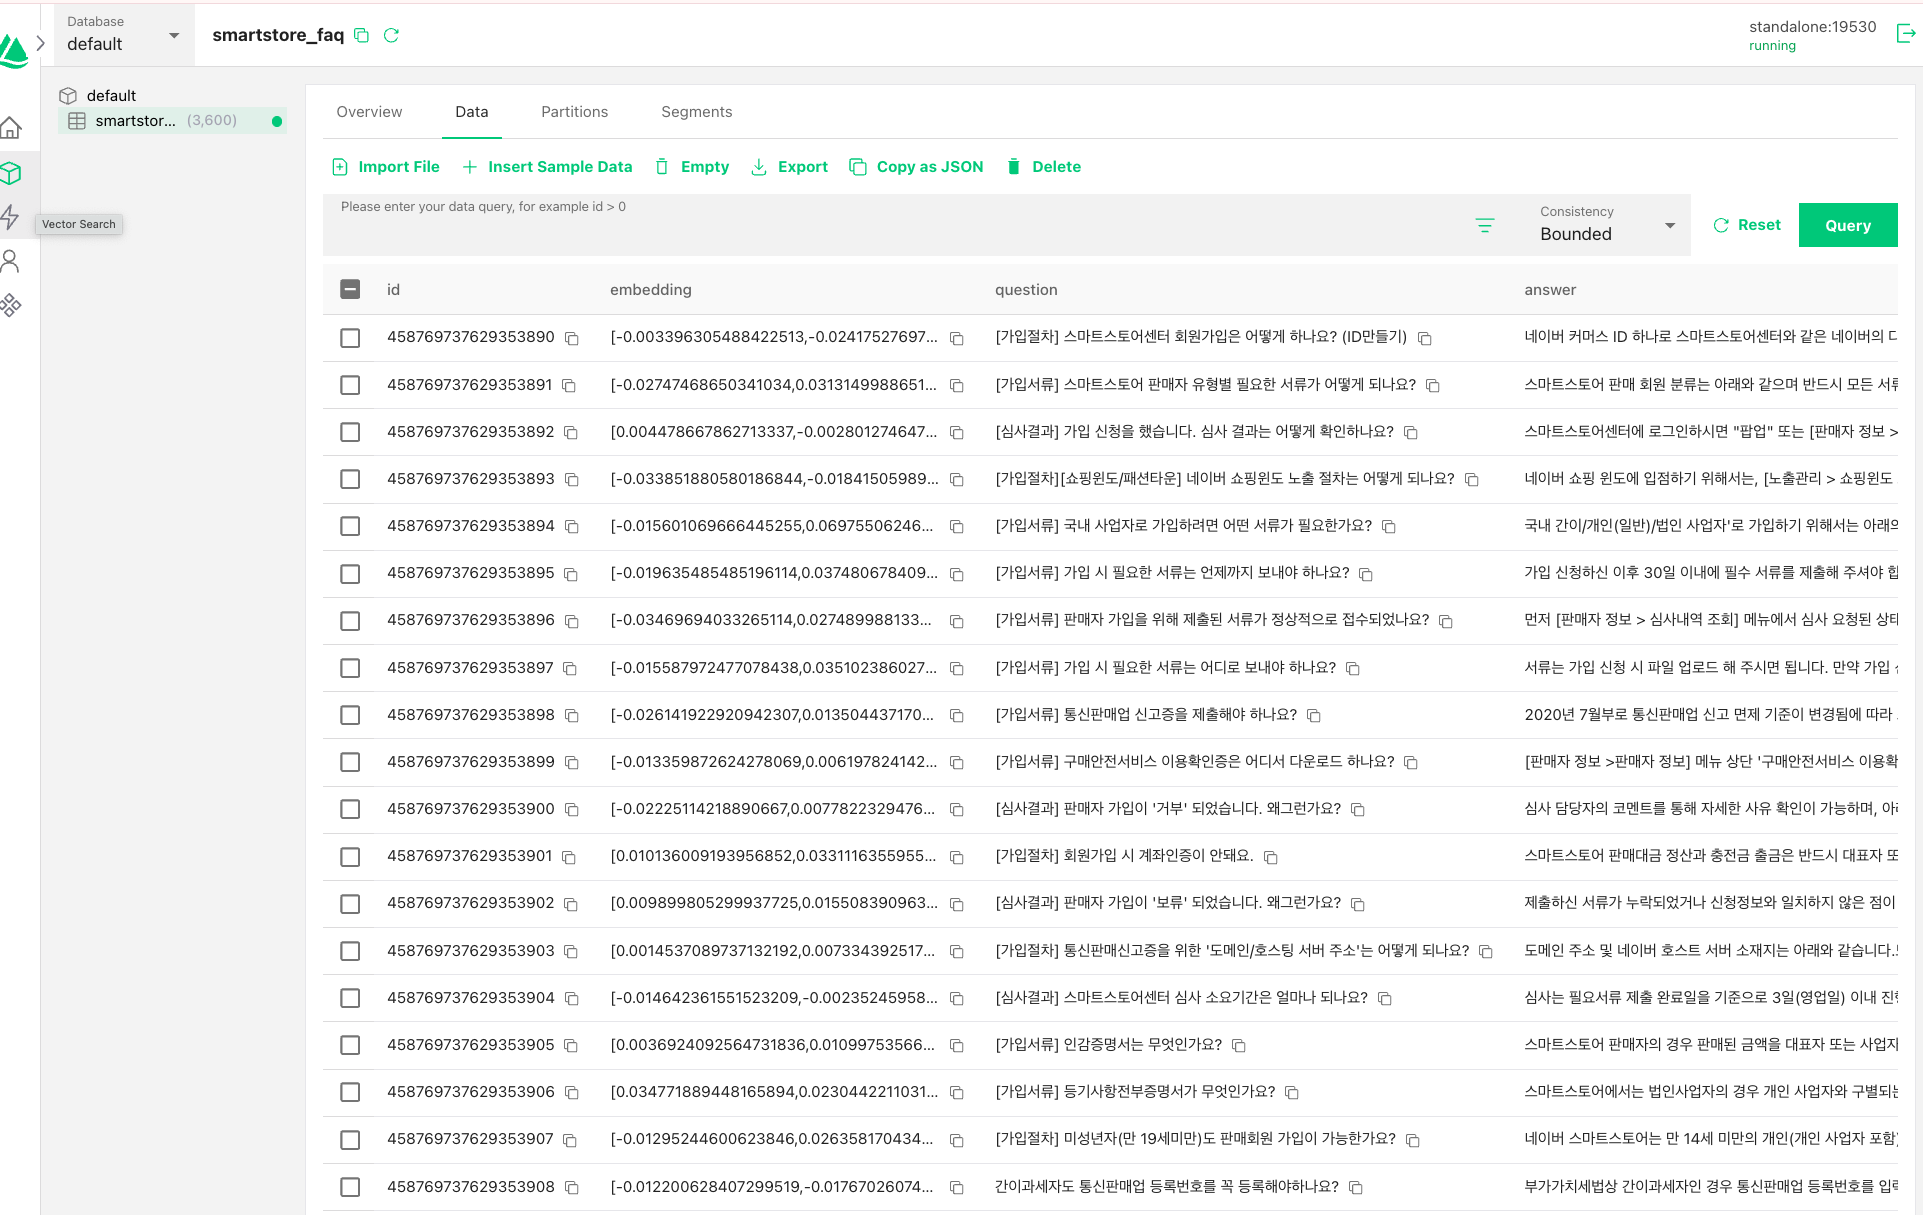
Task: Open the Users icon in sidebar
Action: [x=11, y=261]
